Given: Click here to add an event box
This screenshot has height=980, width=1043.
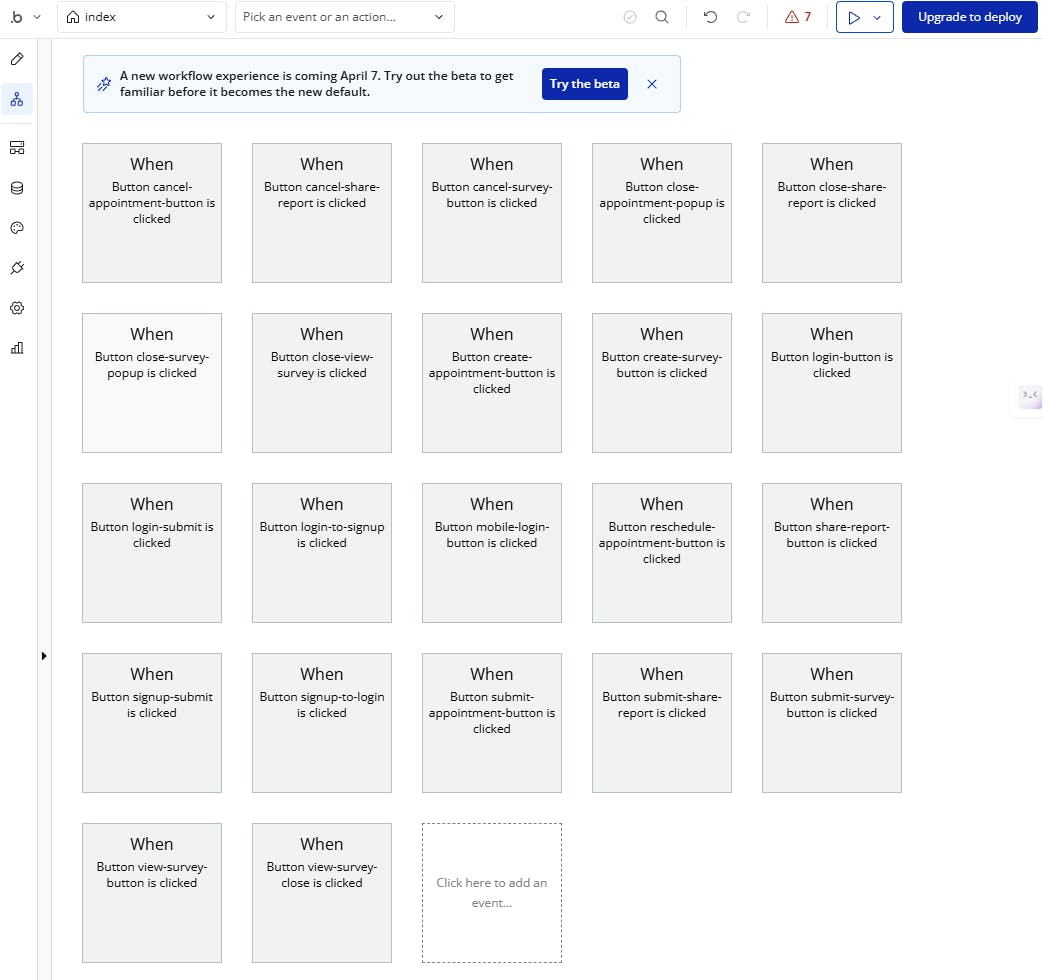Looking at the screenshot, I should (492, 893).
